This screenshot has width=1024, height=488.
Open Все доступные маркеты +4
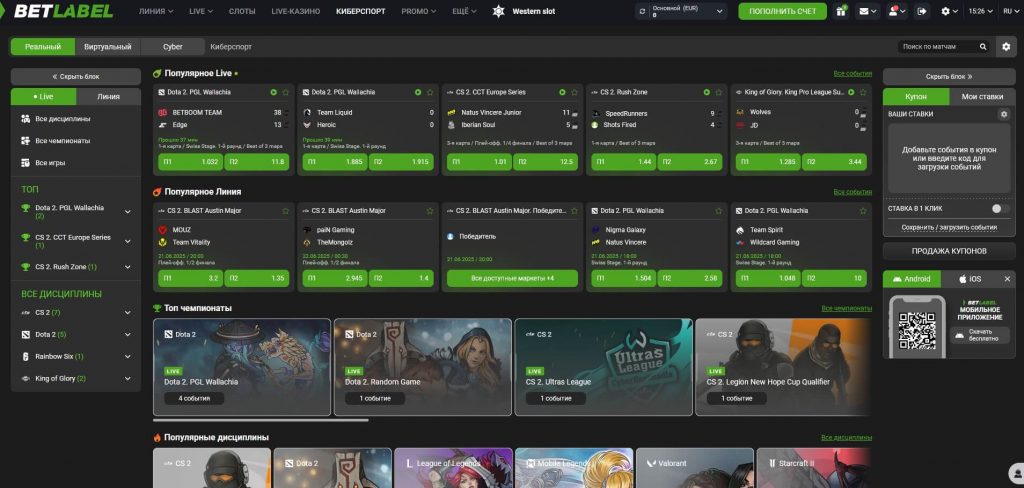pyautogui.click(x=512, y=278)
